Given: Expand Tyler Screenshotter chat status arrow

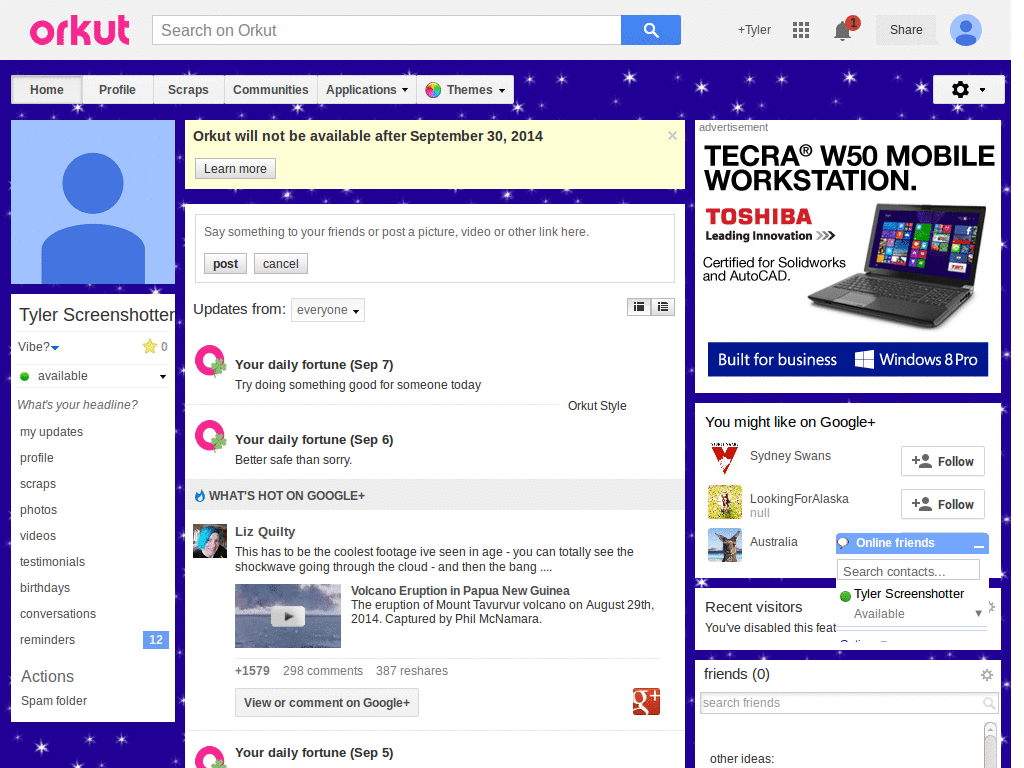Looking at the screenshot, I should (978, 613).
